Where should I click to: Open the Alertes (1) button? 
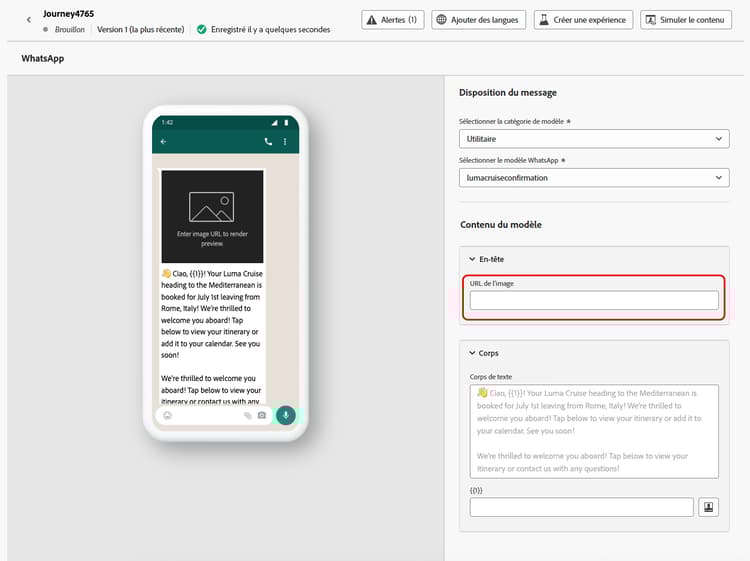point(393,20)
